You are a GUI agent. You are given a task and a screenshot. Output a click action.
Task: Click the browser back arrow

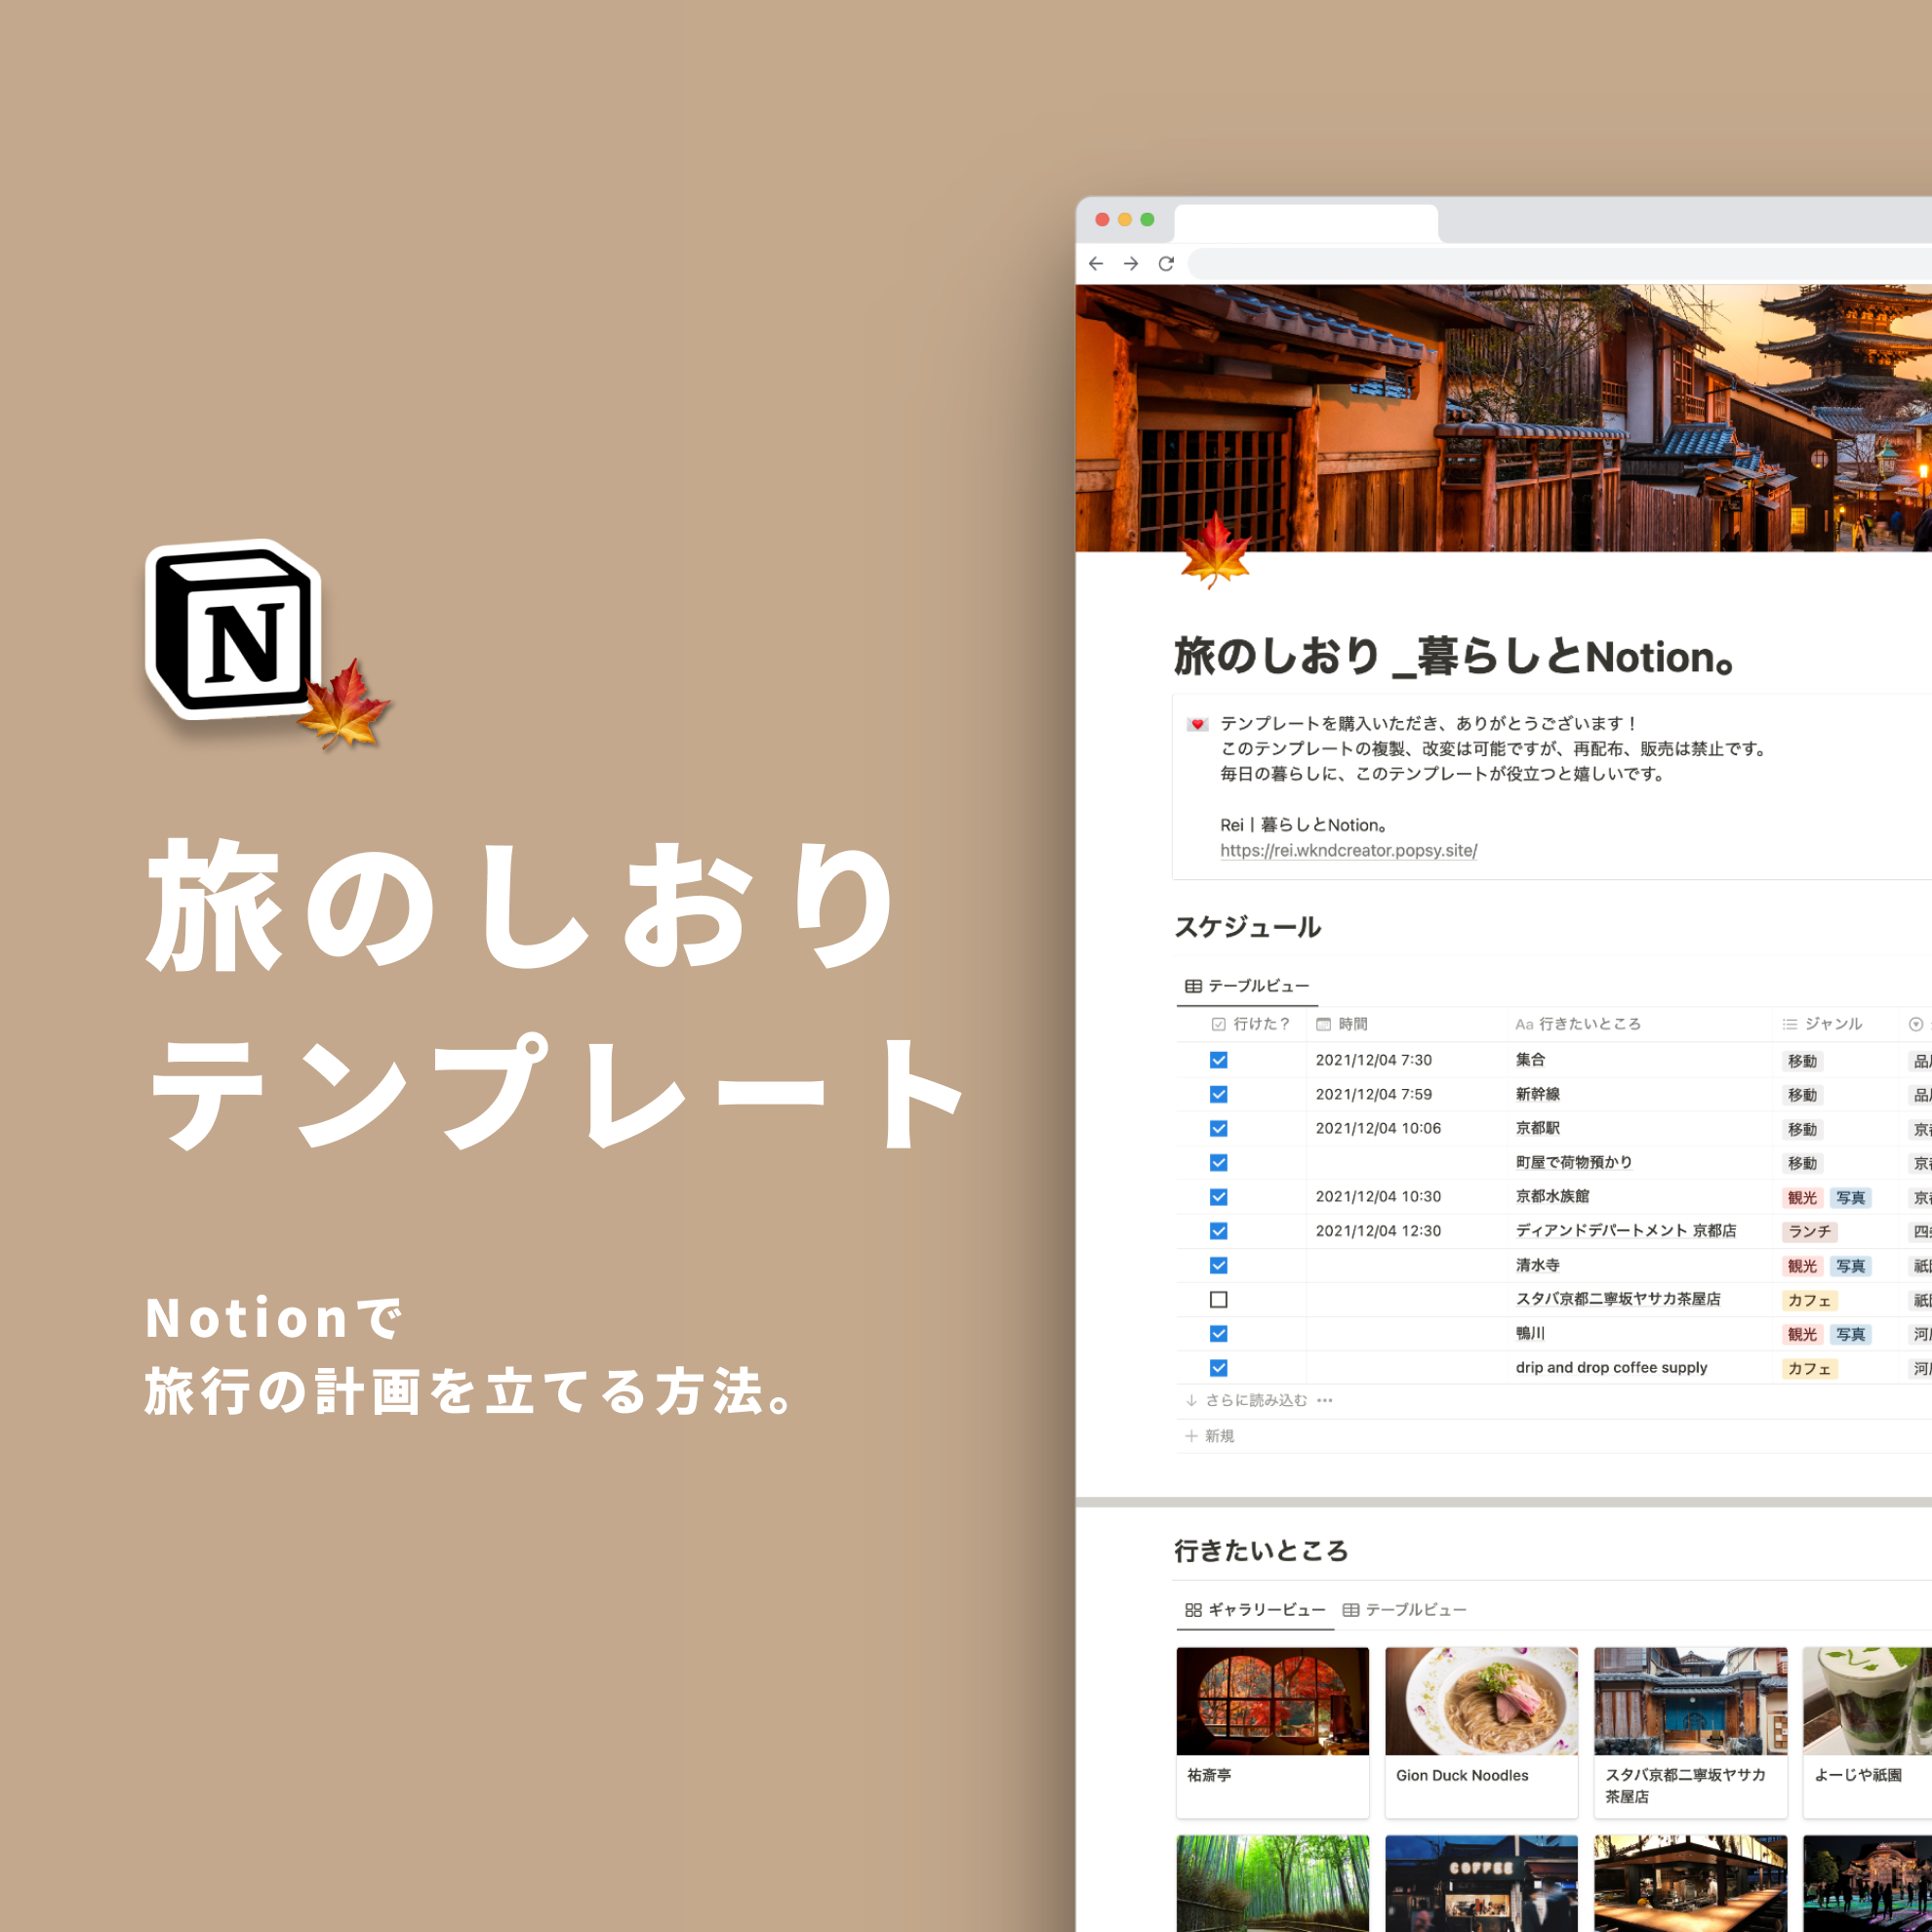tap(1096, 264)
